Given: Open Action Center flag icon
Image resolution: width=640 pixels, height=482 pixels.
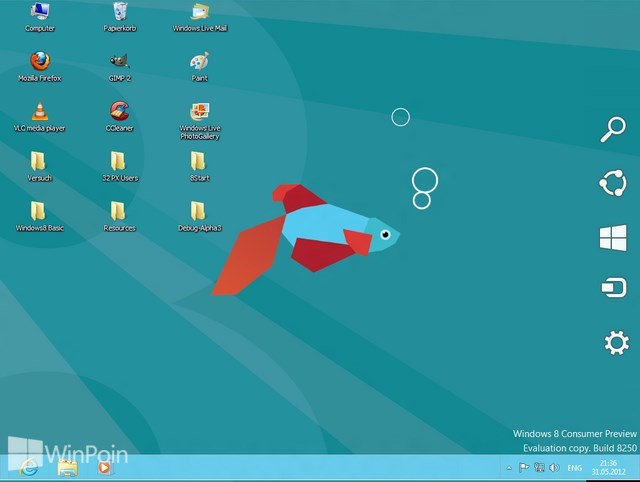Looking at the screenshot, I should tap(524, 468).
